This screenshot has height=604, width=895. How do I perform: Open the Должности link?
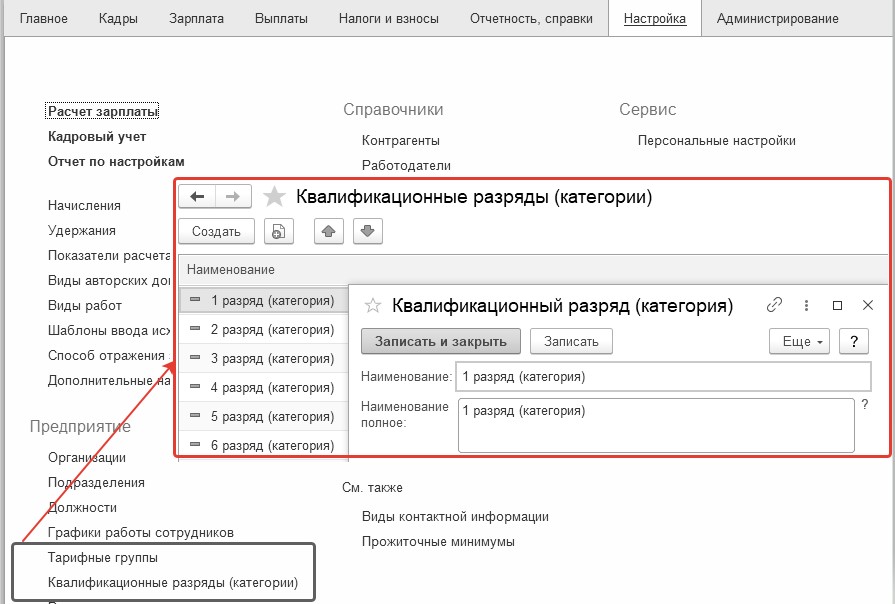coord(83,508)
